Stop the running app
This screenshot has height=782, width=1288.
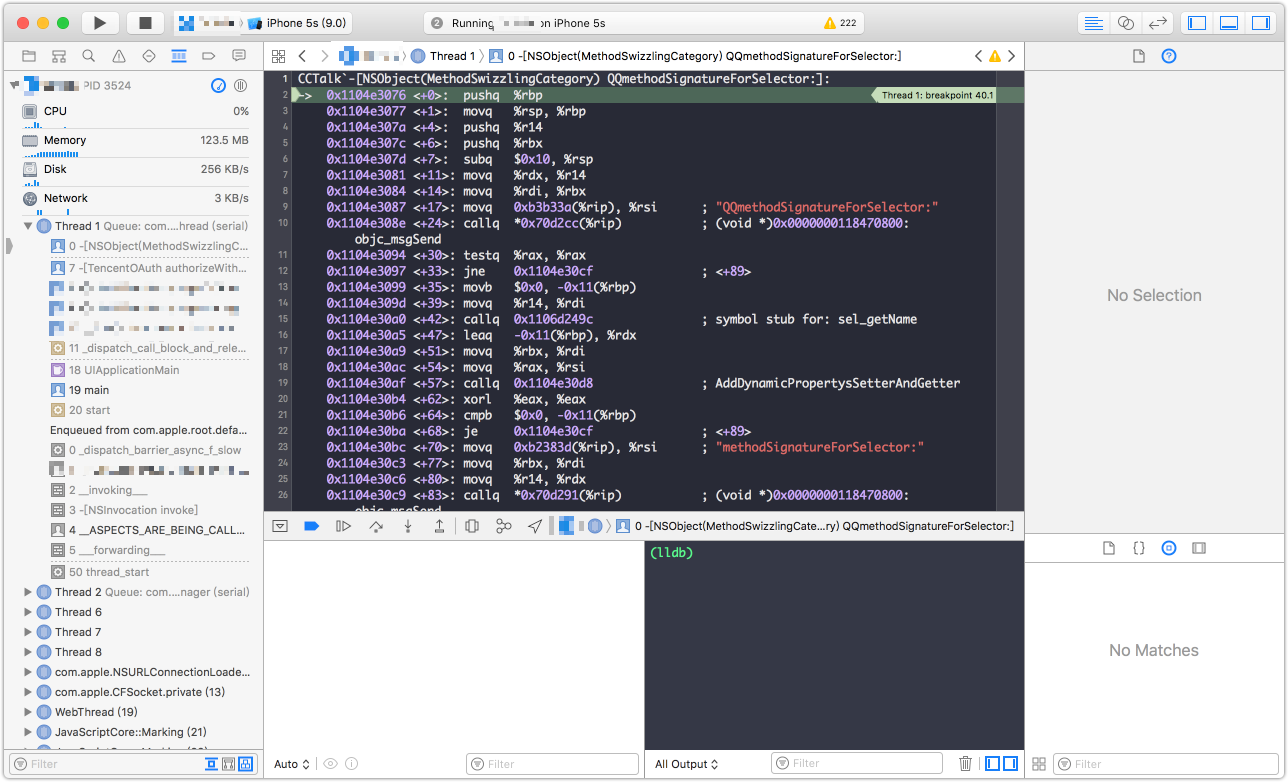point(145,23)
